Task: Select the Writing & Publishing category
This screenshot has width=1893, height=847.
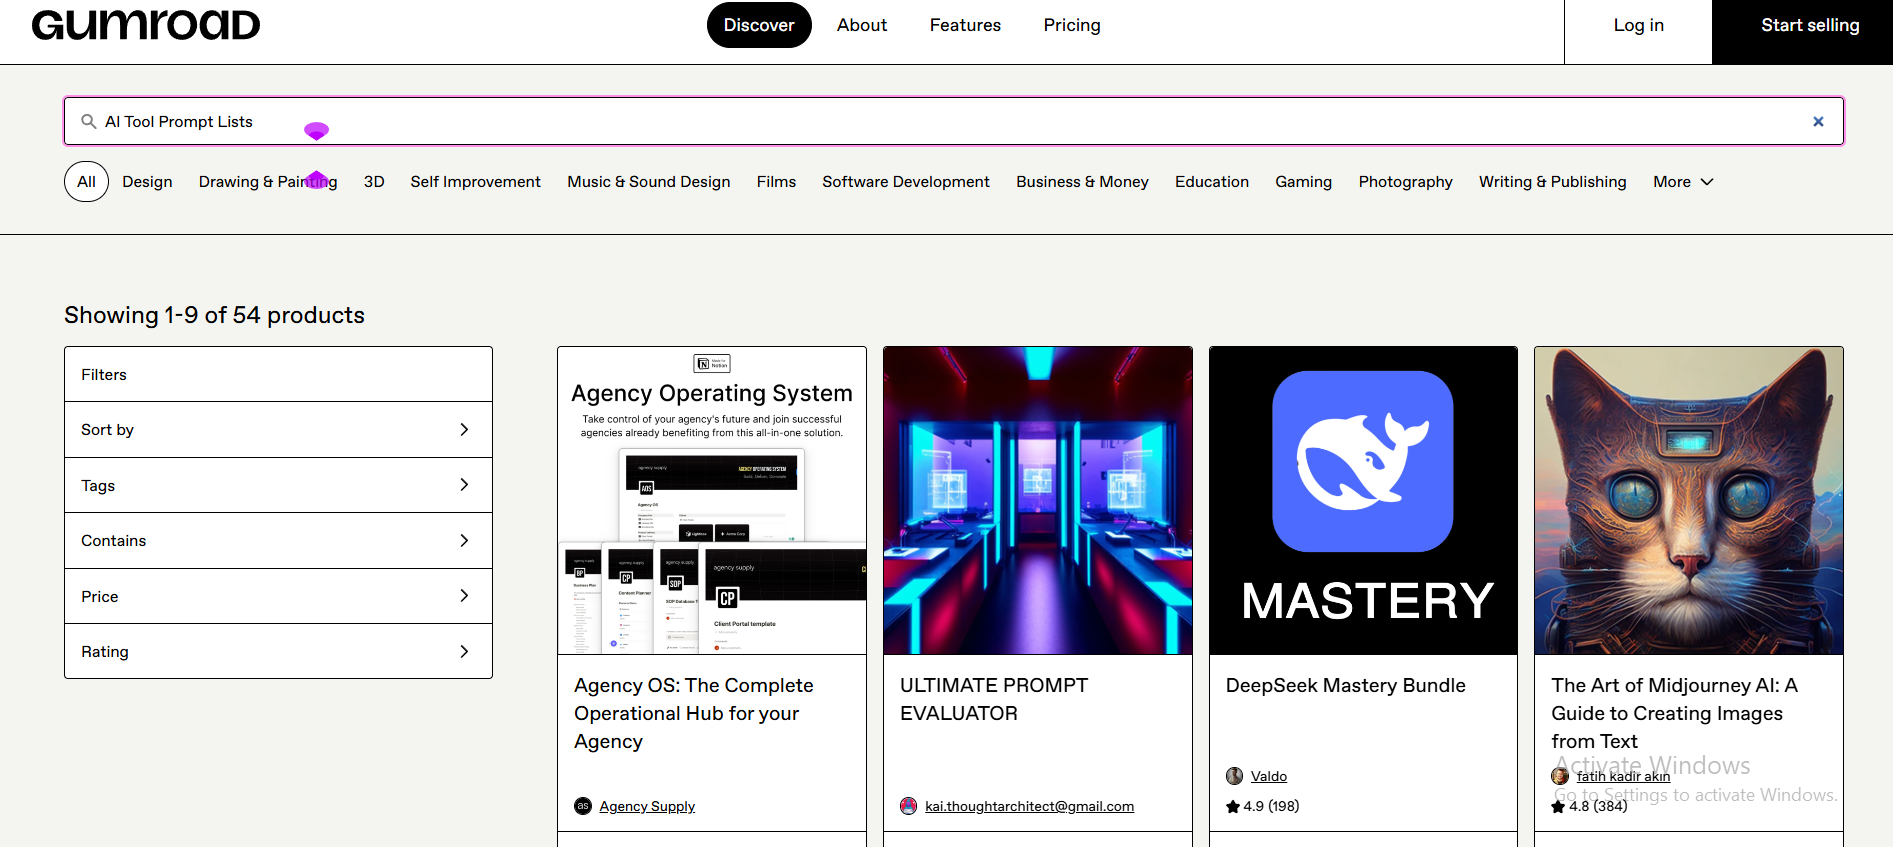Action: [x=1553, y=182]
